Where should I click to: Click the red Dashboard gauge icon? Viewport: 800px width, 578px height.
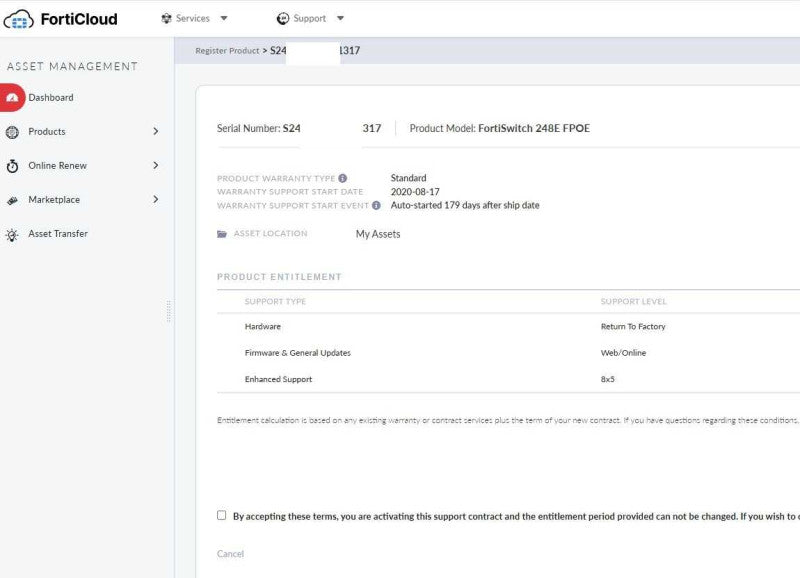(12, 97)
